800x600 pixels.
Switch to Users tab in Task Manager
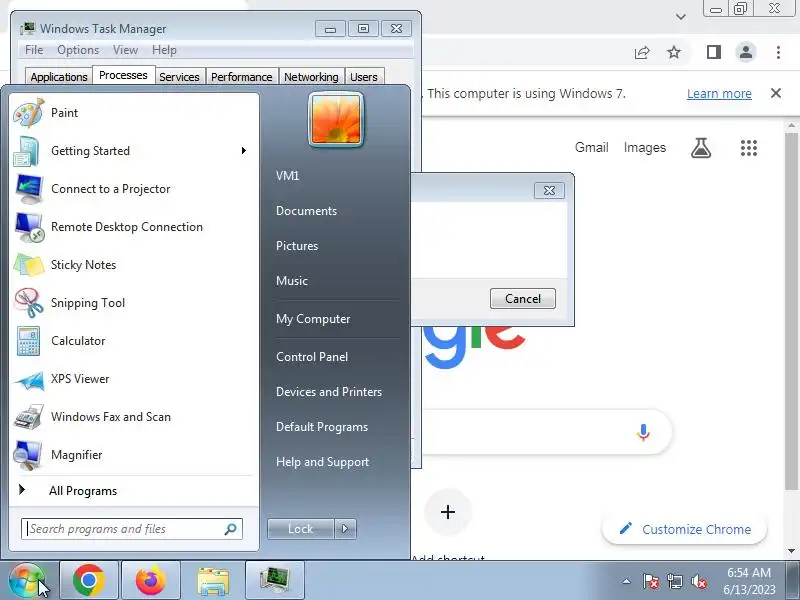point(364,77)
